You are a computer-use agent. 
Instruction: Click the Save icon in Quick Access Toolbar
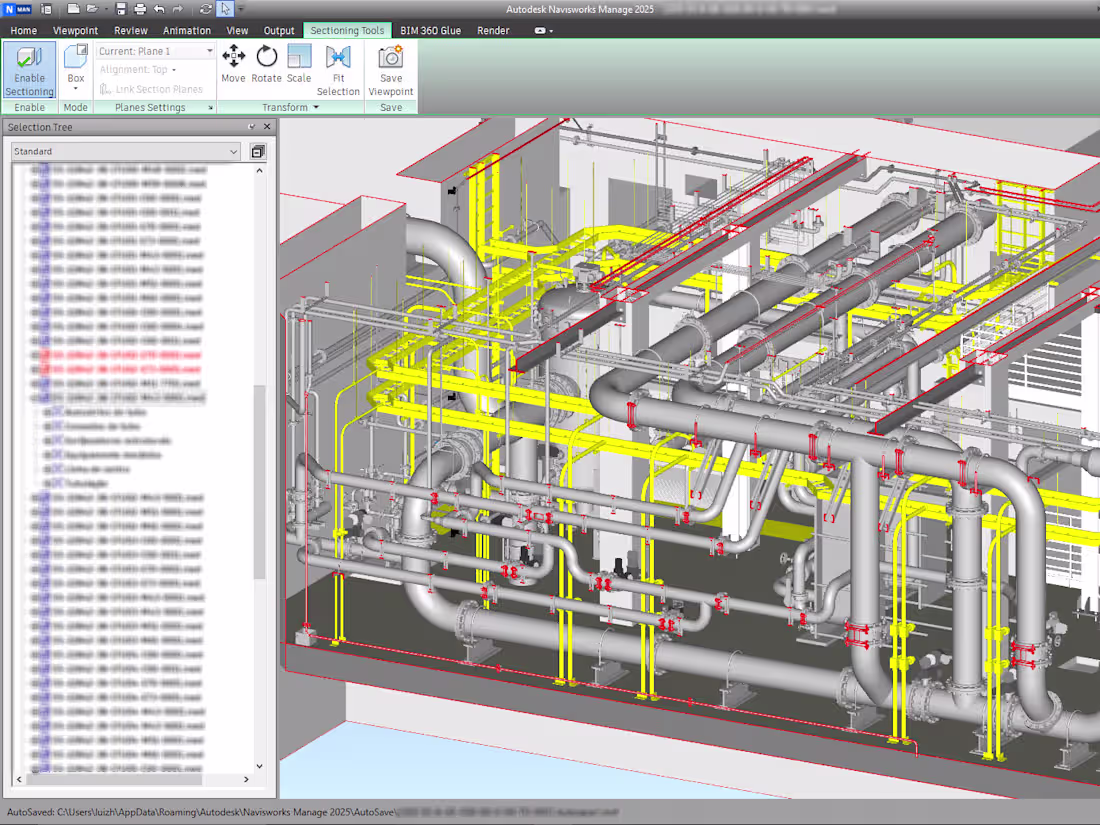(x=120, y=9)
